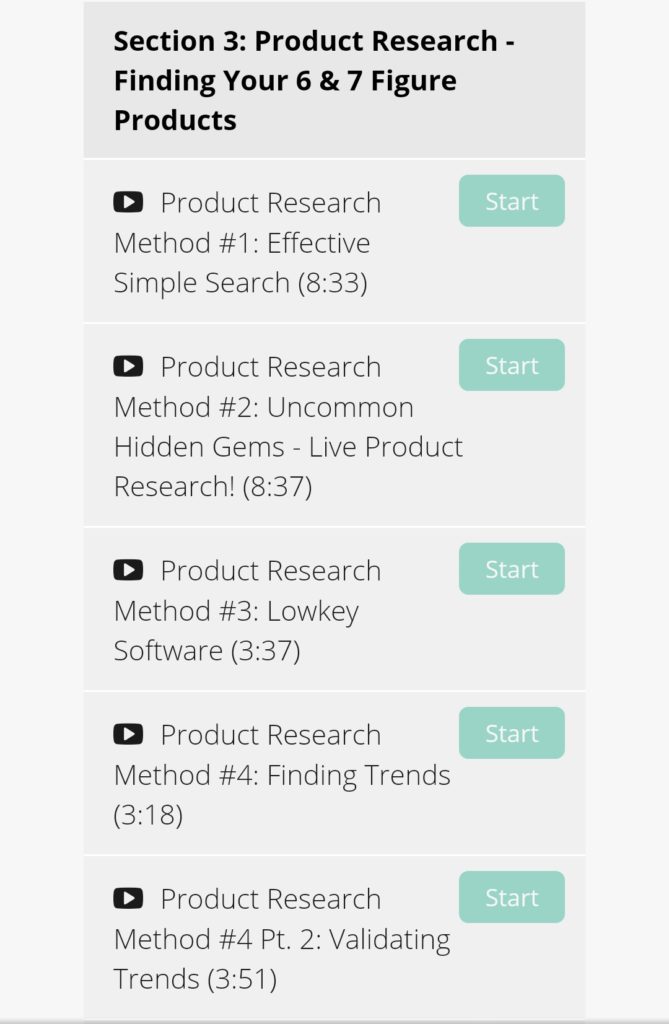Open Uncommon Hidden Gems - Live Product Research title

pos(288,427)
